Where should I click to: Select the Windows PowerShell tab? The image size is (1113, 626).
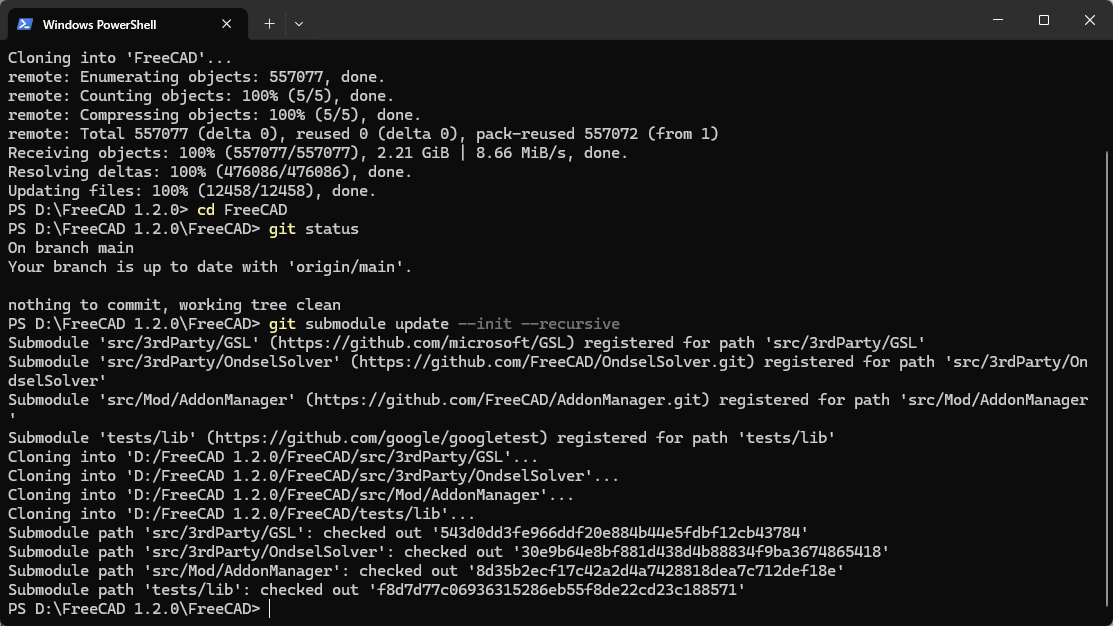128,24
